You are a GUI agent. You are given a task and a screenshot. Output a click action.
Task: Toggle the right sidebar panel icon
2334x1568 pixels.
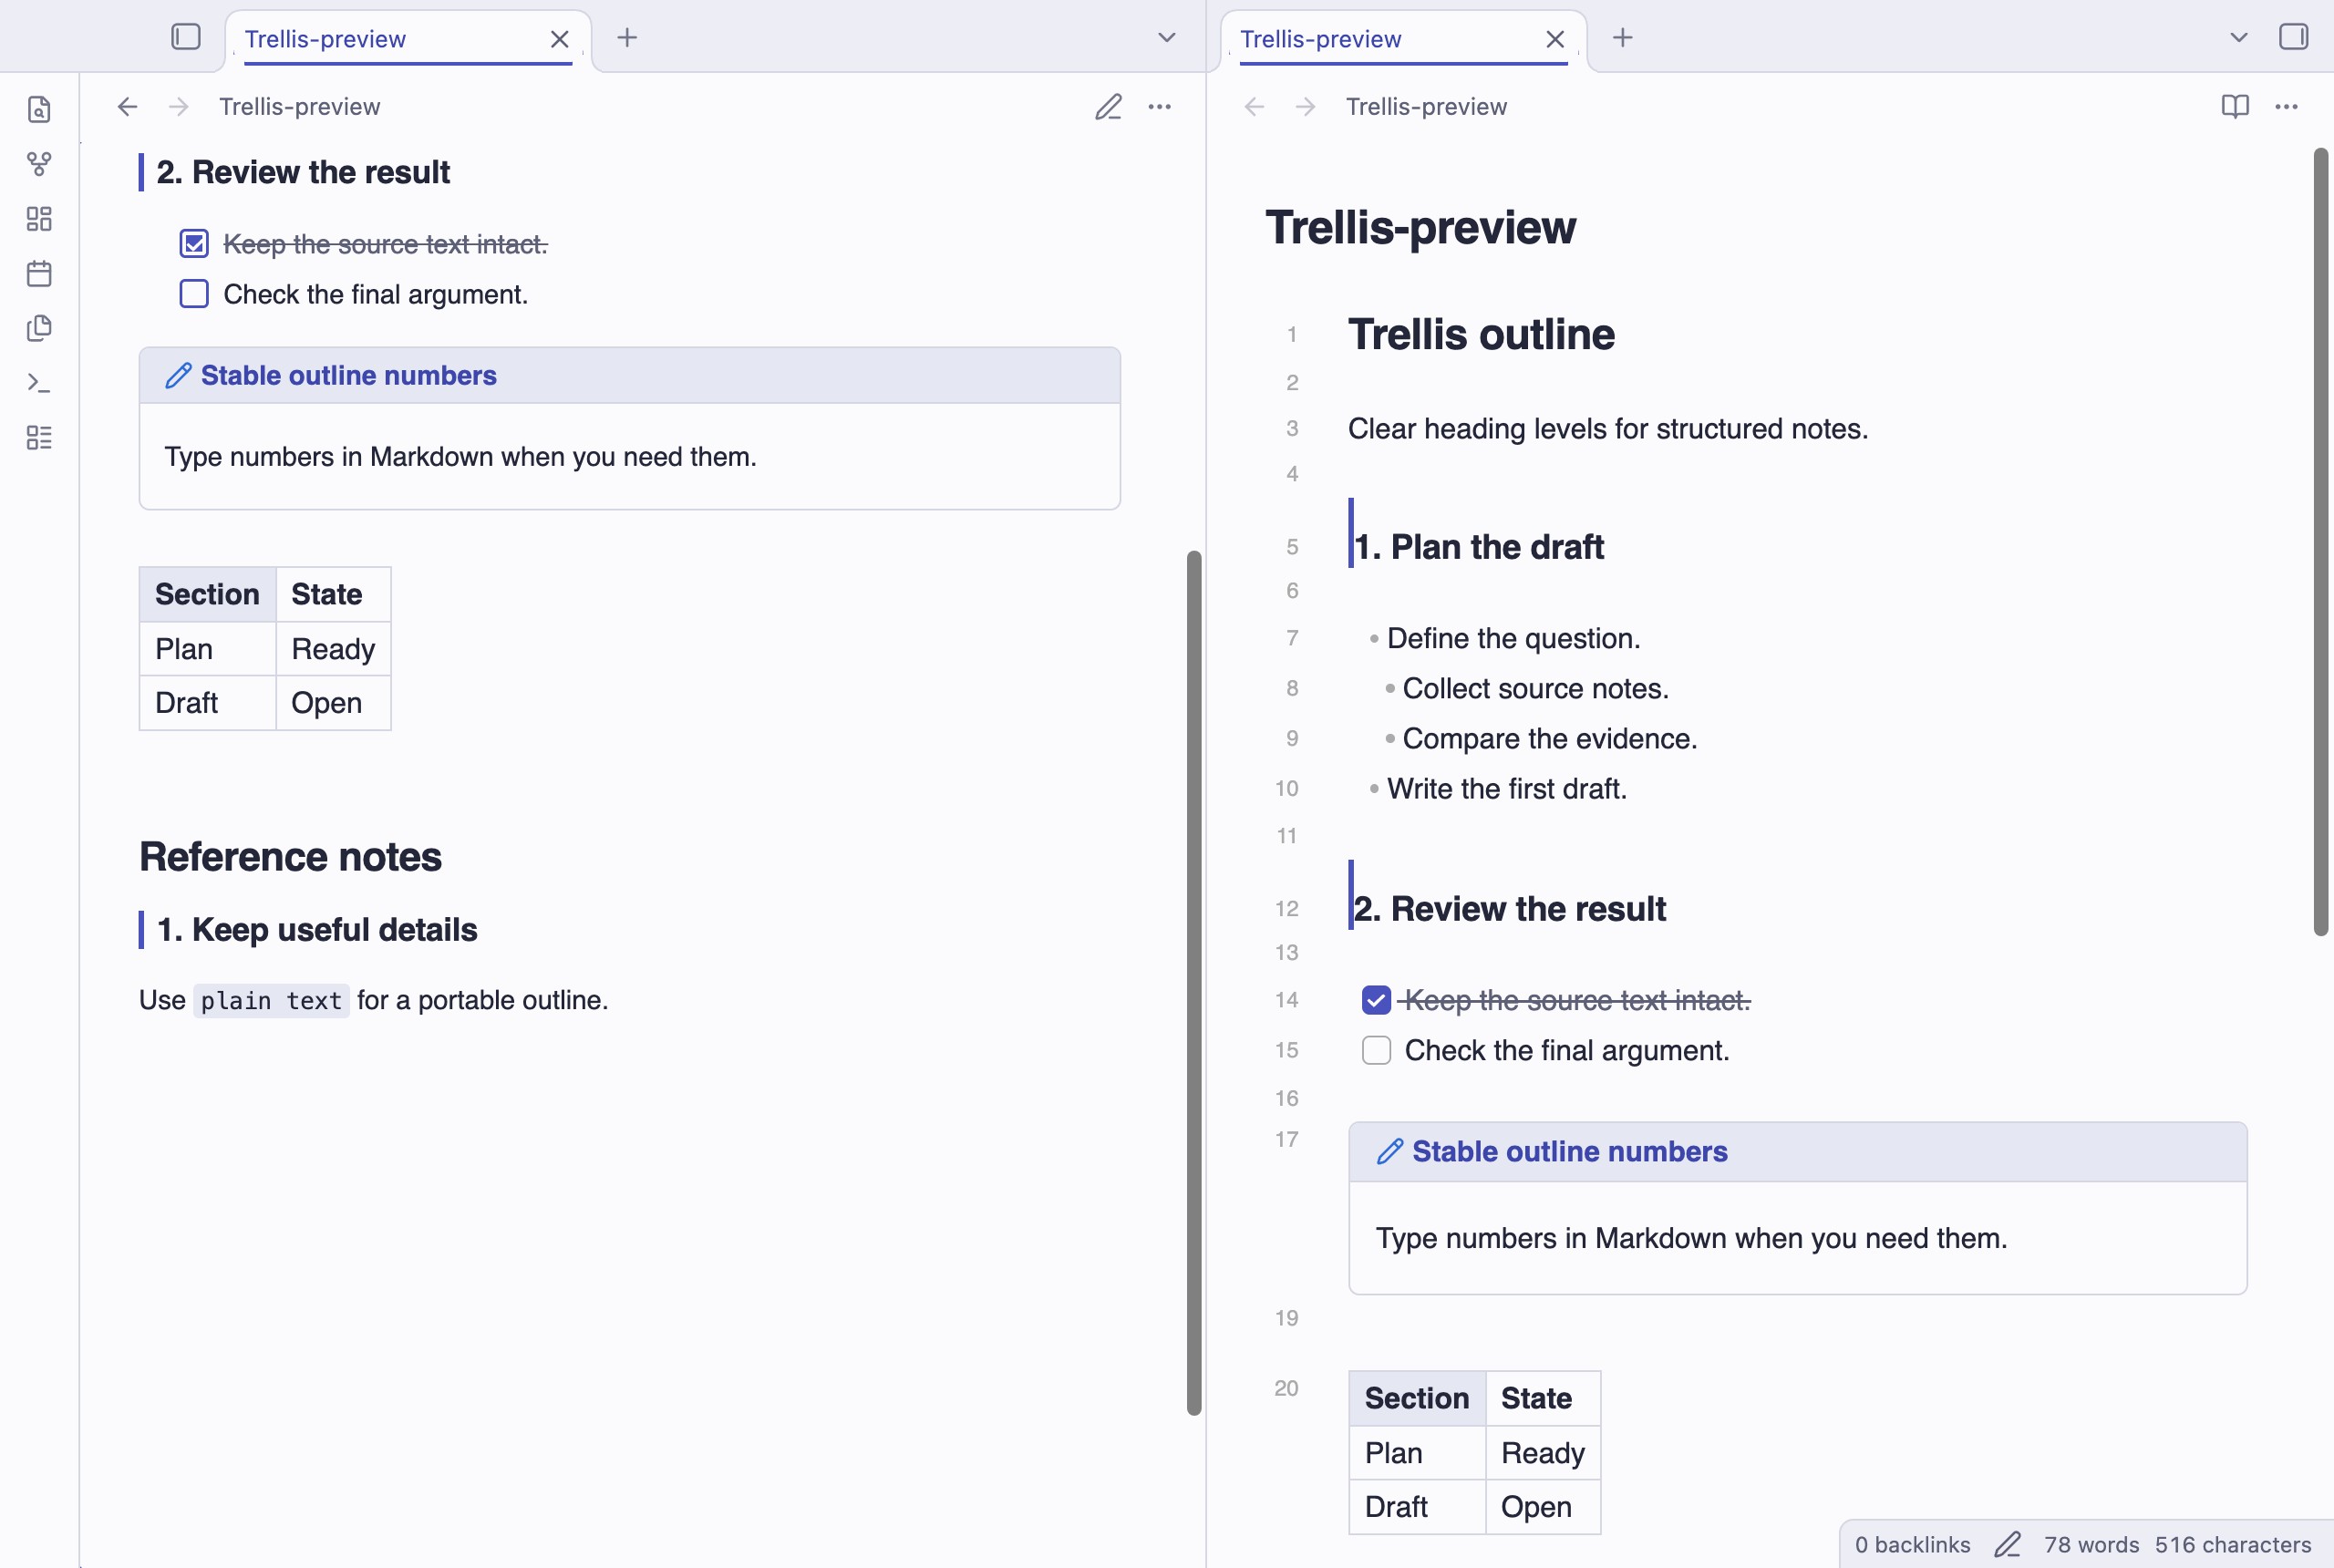point(2293,37)
